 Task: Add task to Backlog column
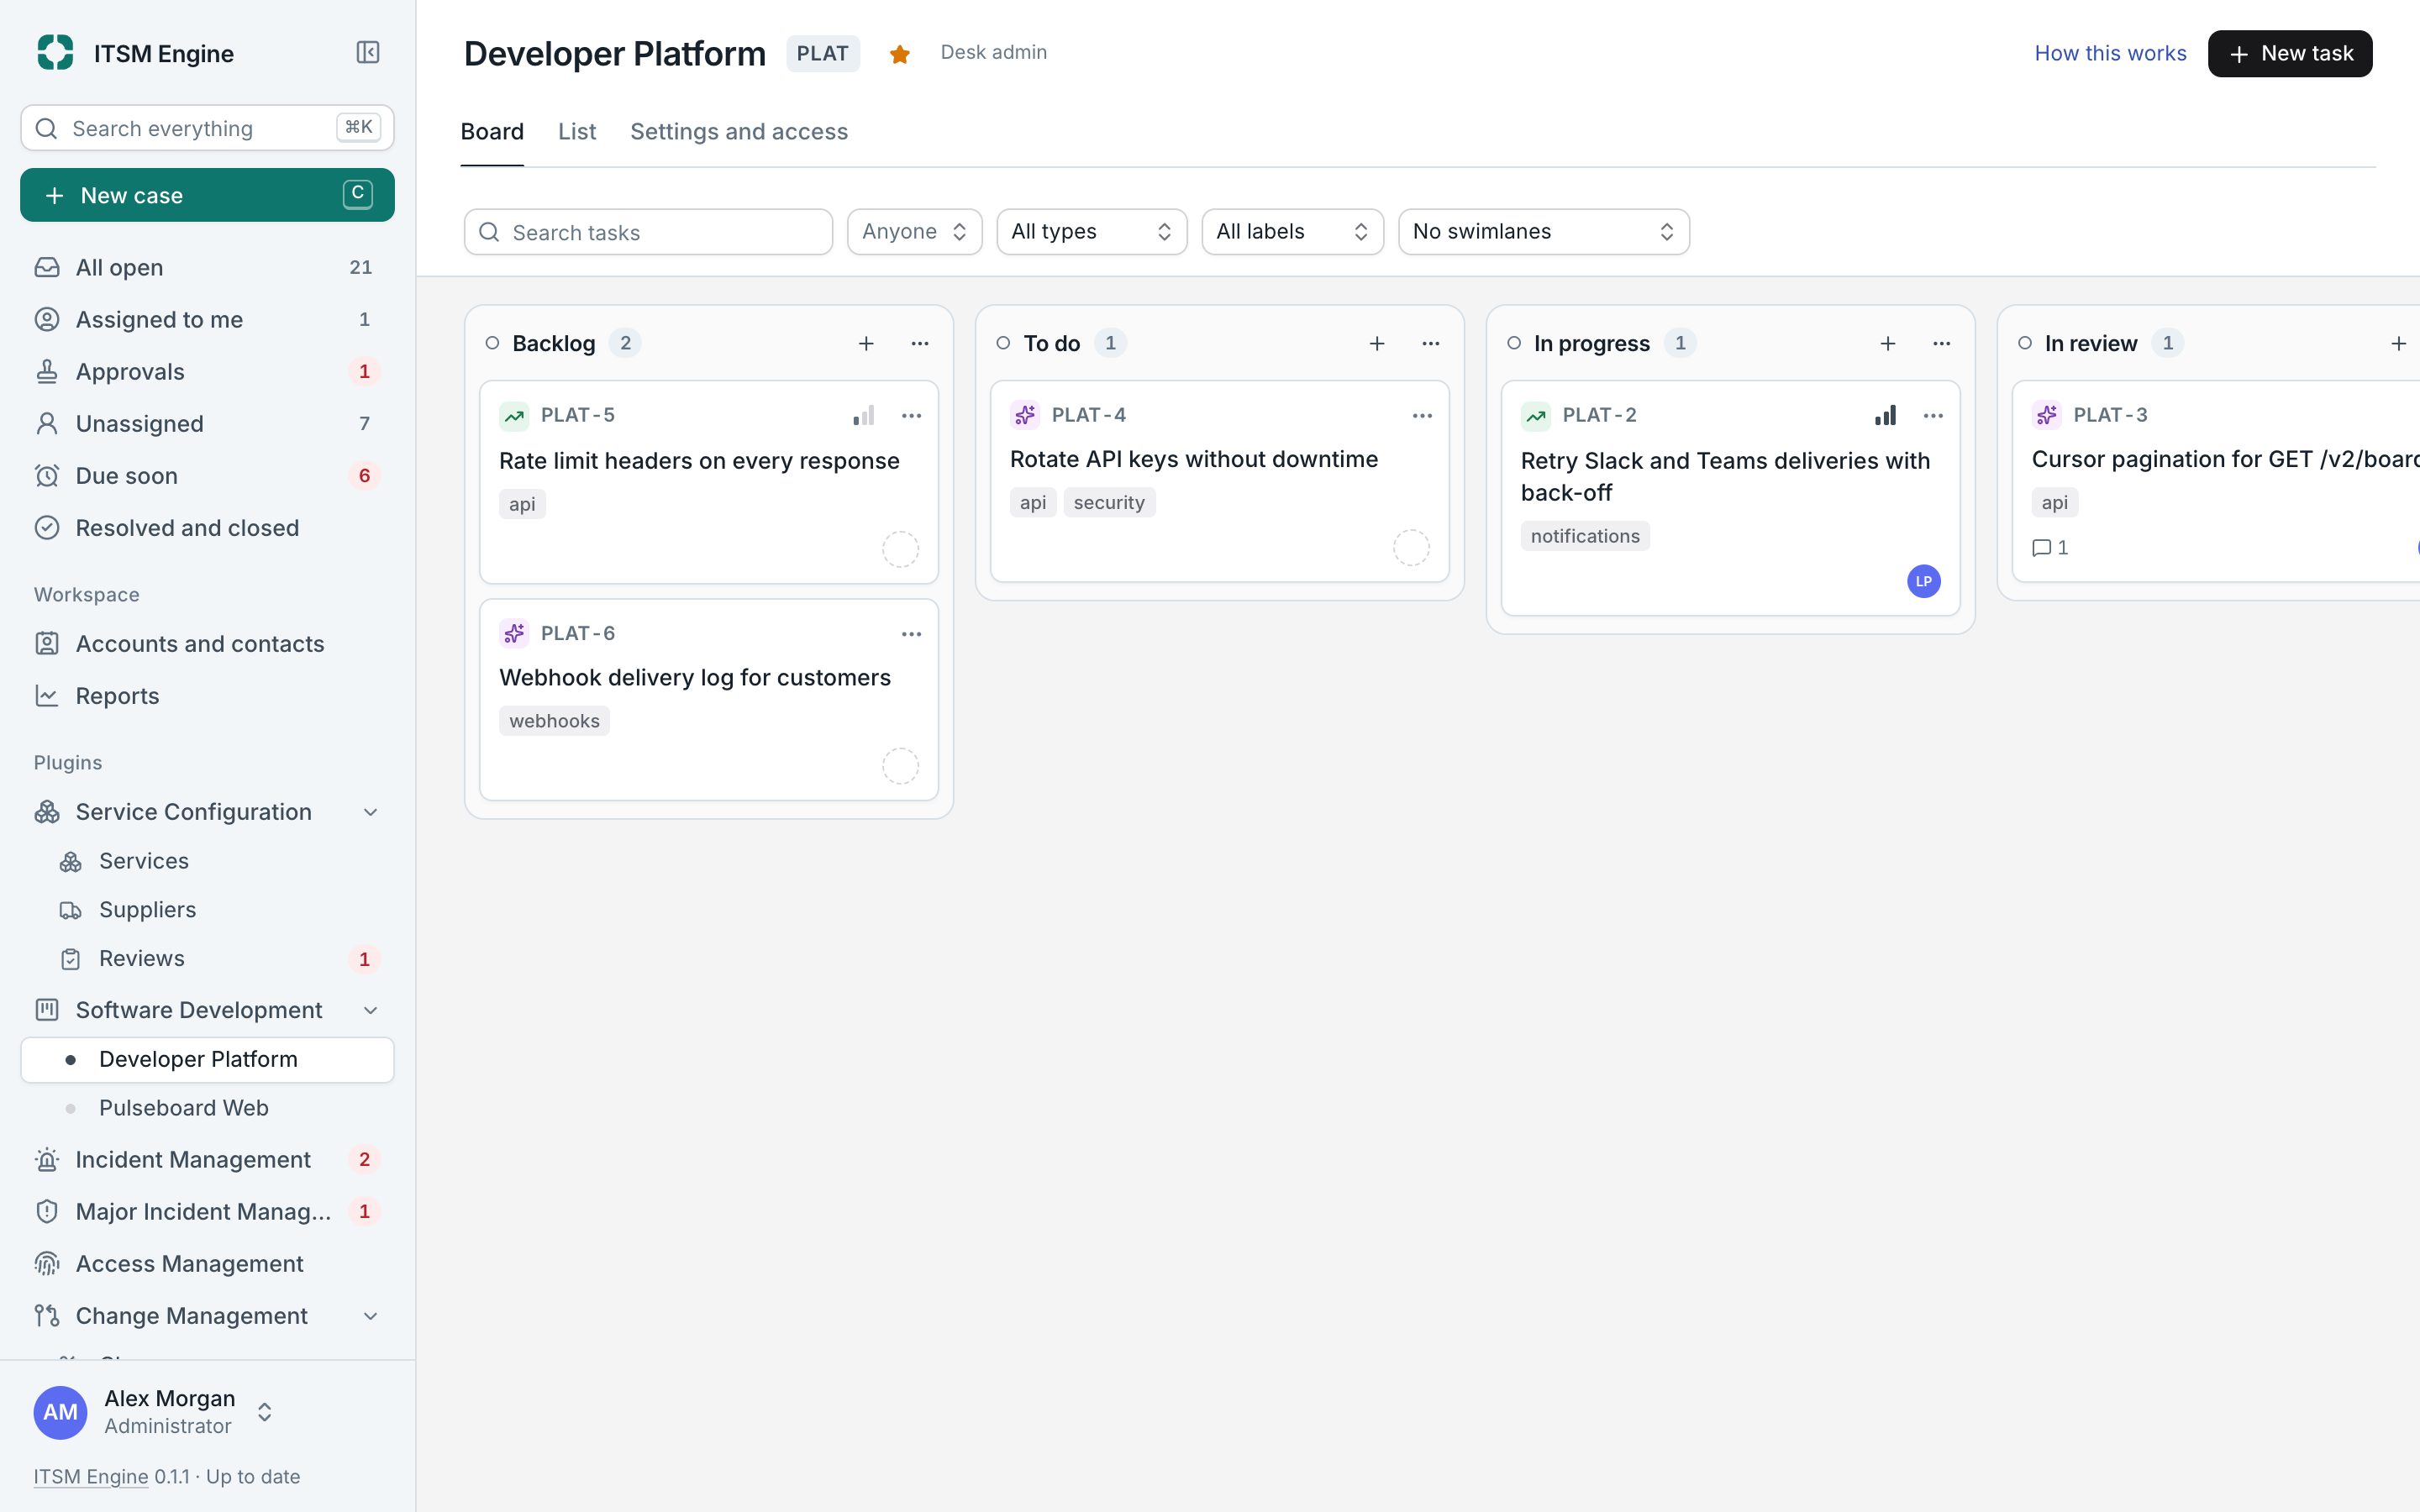866,343
